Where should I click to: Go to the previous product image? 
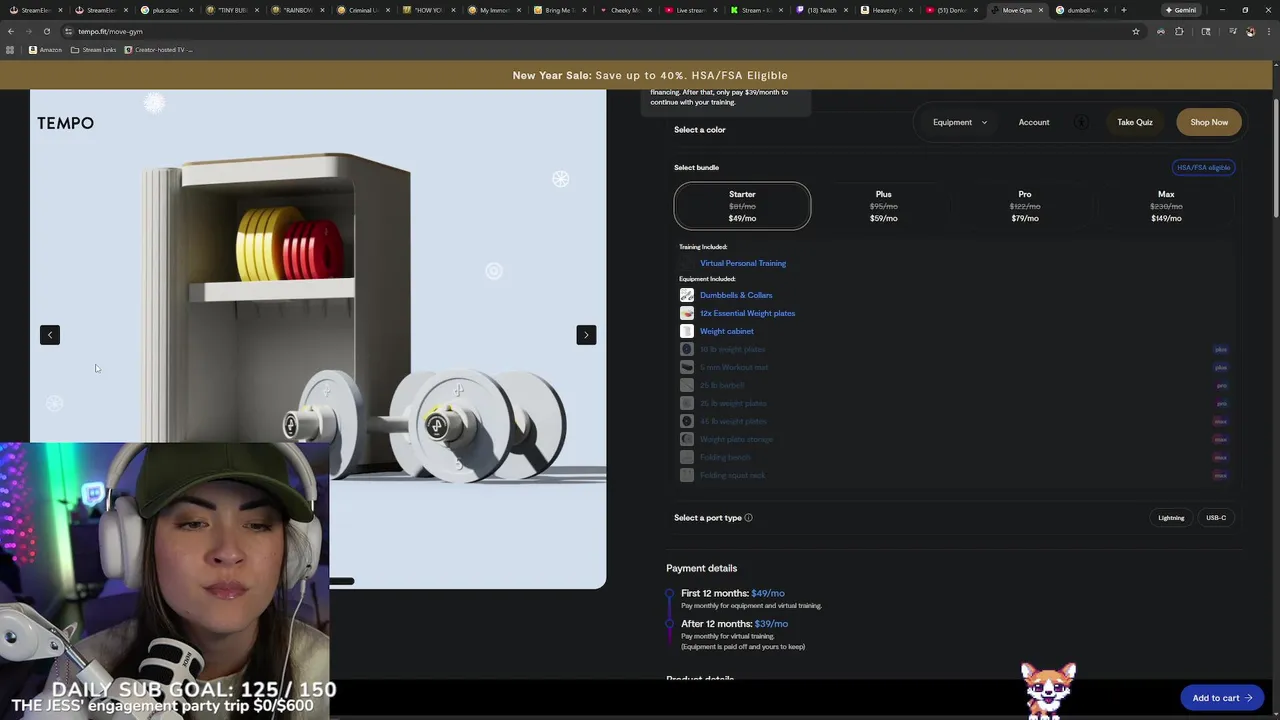click(x=50, y=335)
